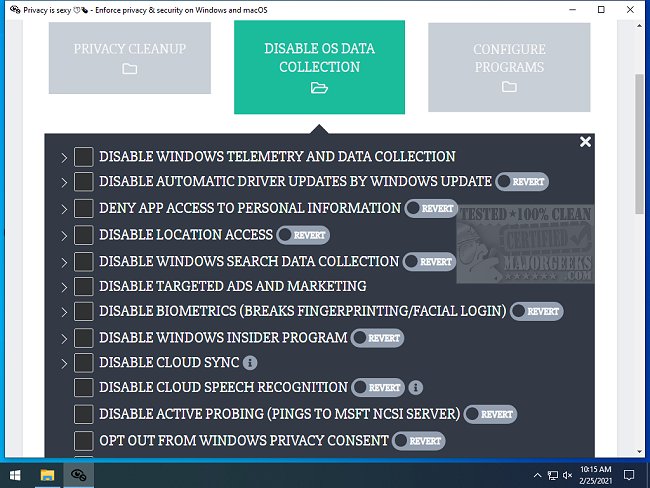Viewport: 650px width, 488px height.
Task: Expand the Disable Location Access row
Action: pyautogui.click(x=64, y=236)
